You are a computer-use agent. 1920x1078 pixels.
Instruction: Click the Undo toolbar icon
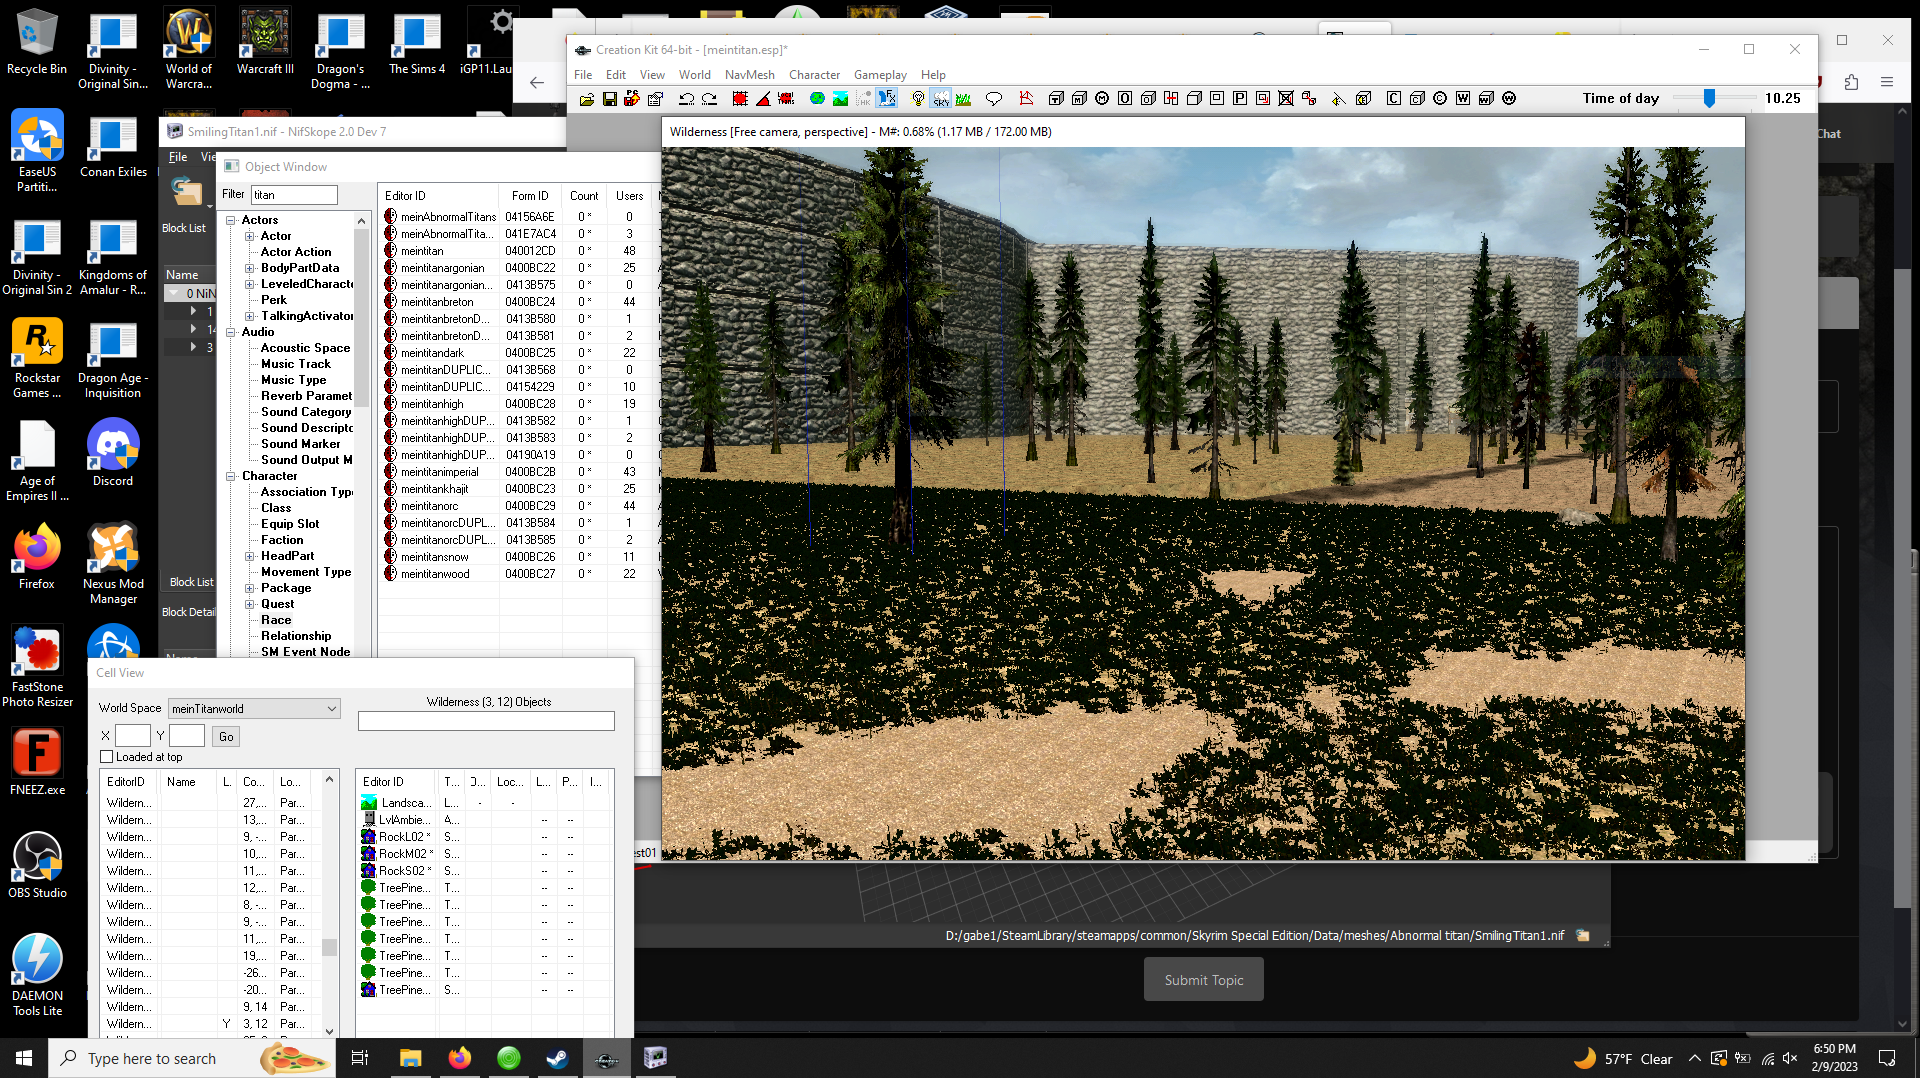tap(686, 99)
